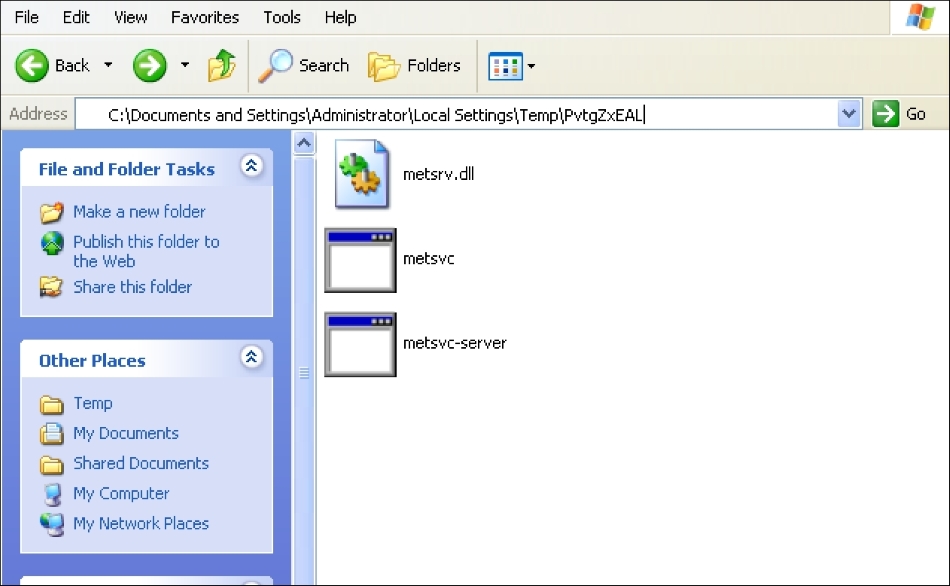The image size is (950, 586).
Task: Click the task pane scroll up arrow
Action: 304,144
